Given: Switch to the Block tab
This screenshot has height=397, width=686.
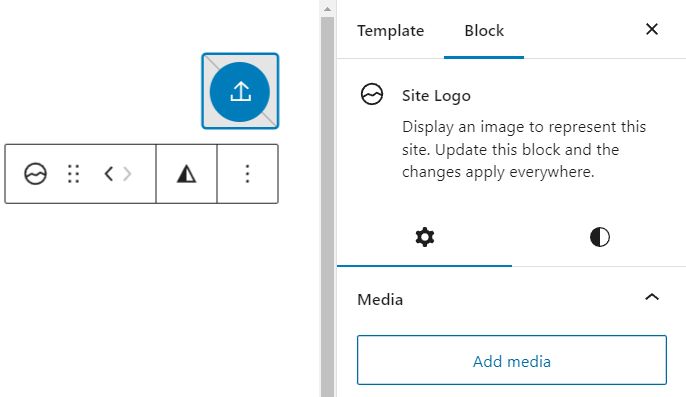Looking at the screenshot, I should [x=484, y=31].
